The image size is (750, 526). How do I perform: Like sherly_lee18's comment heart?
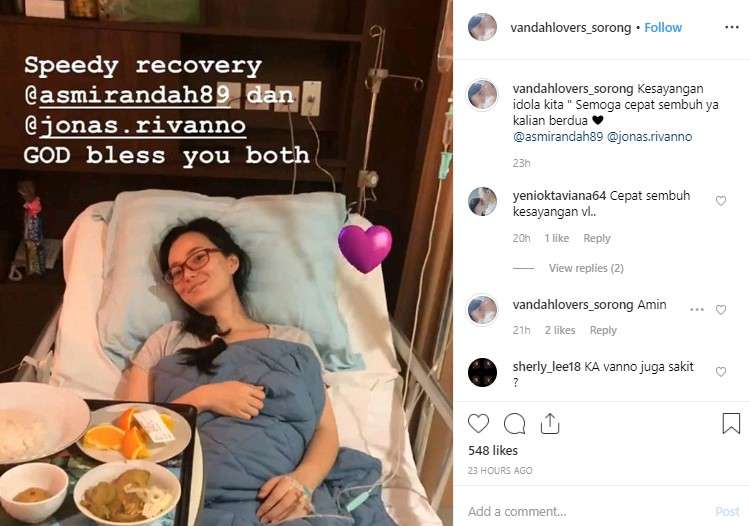720,372
